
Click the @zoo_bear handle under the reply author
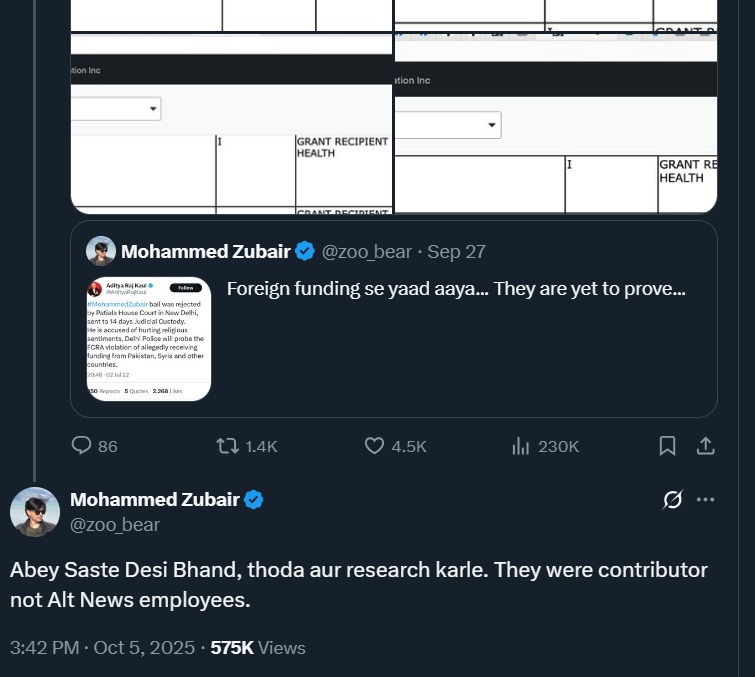115,525
